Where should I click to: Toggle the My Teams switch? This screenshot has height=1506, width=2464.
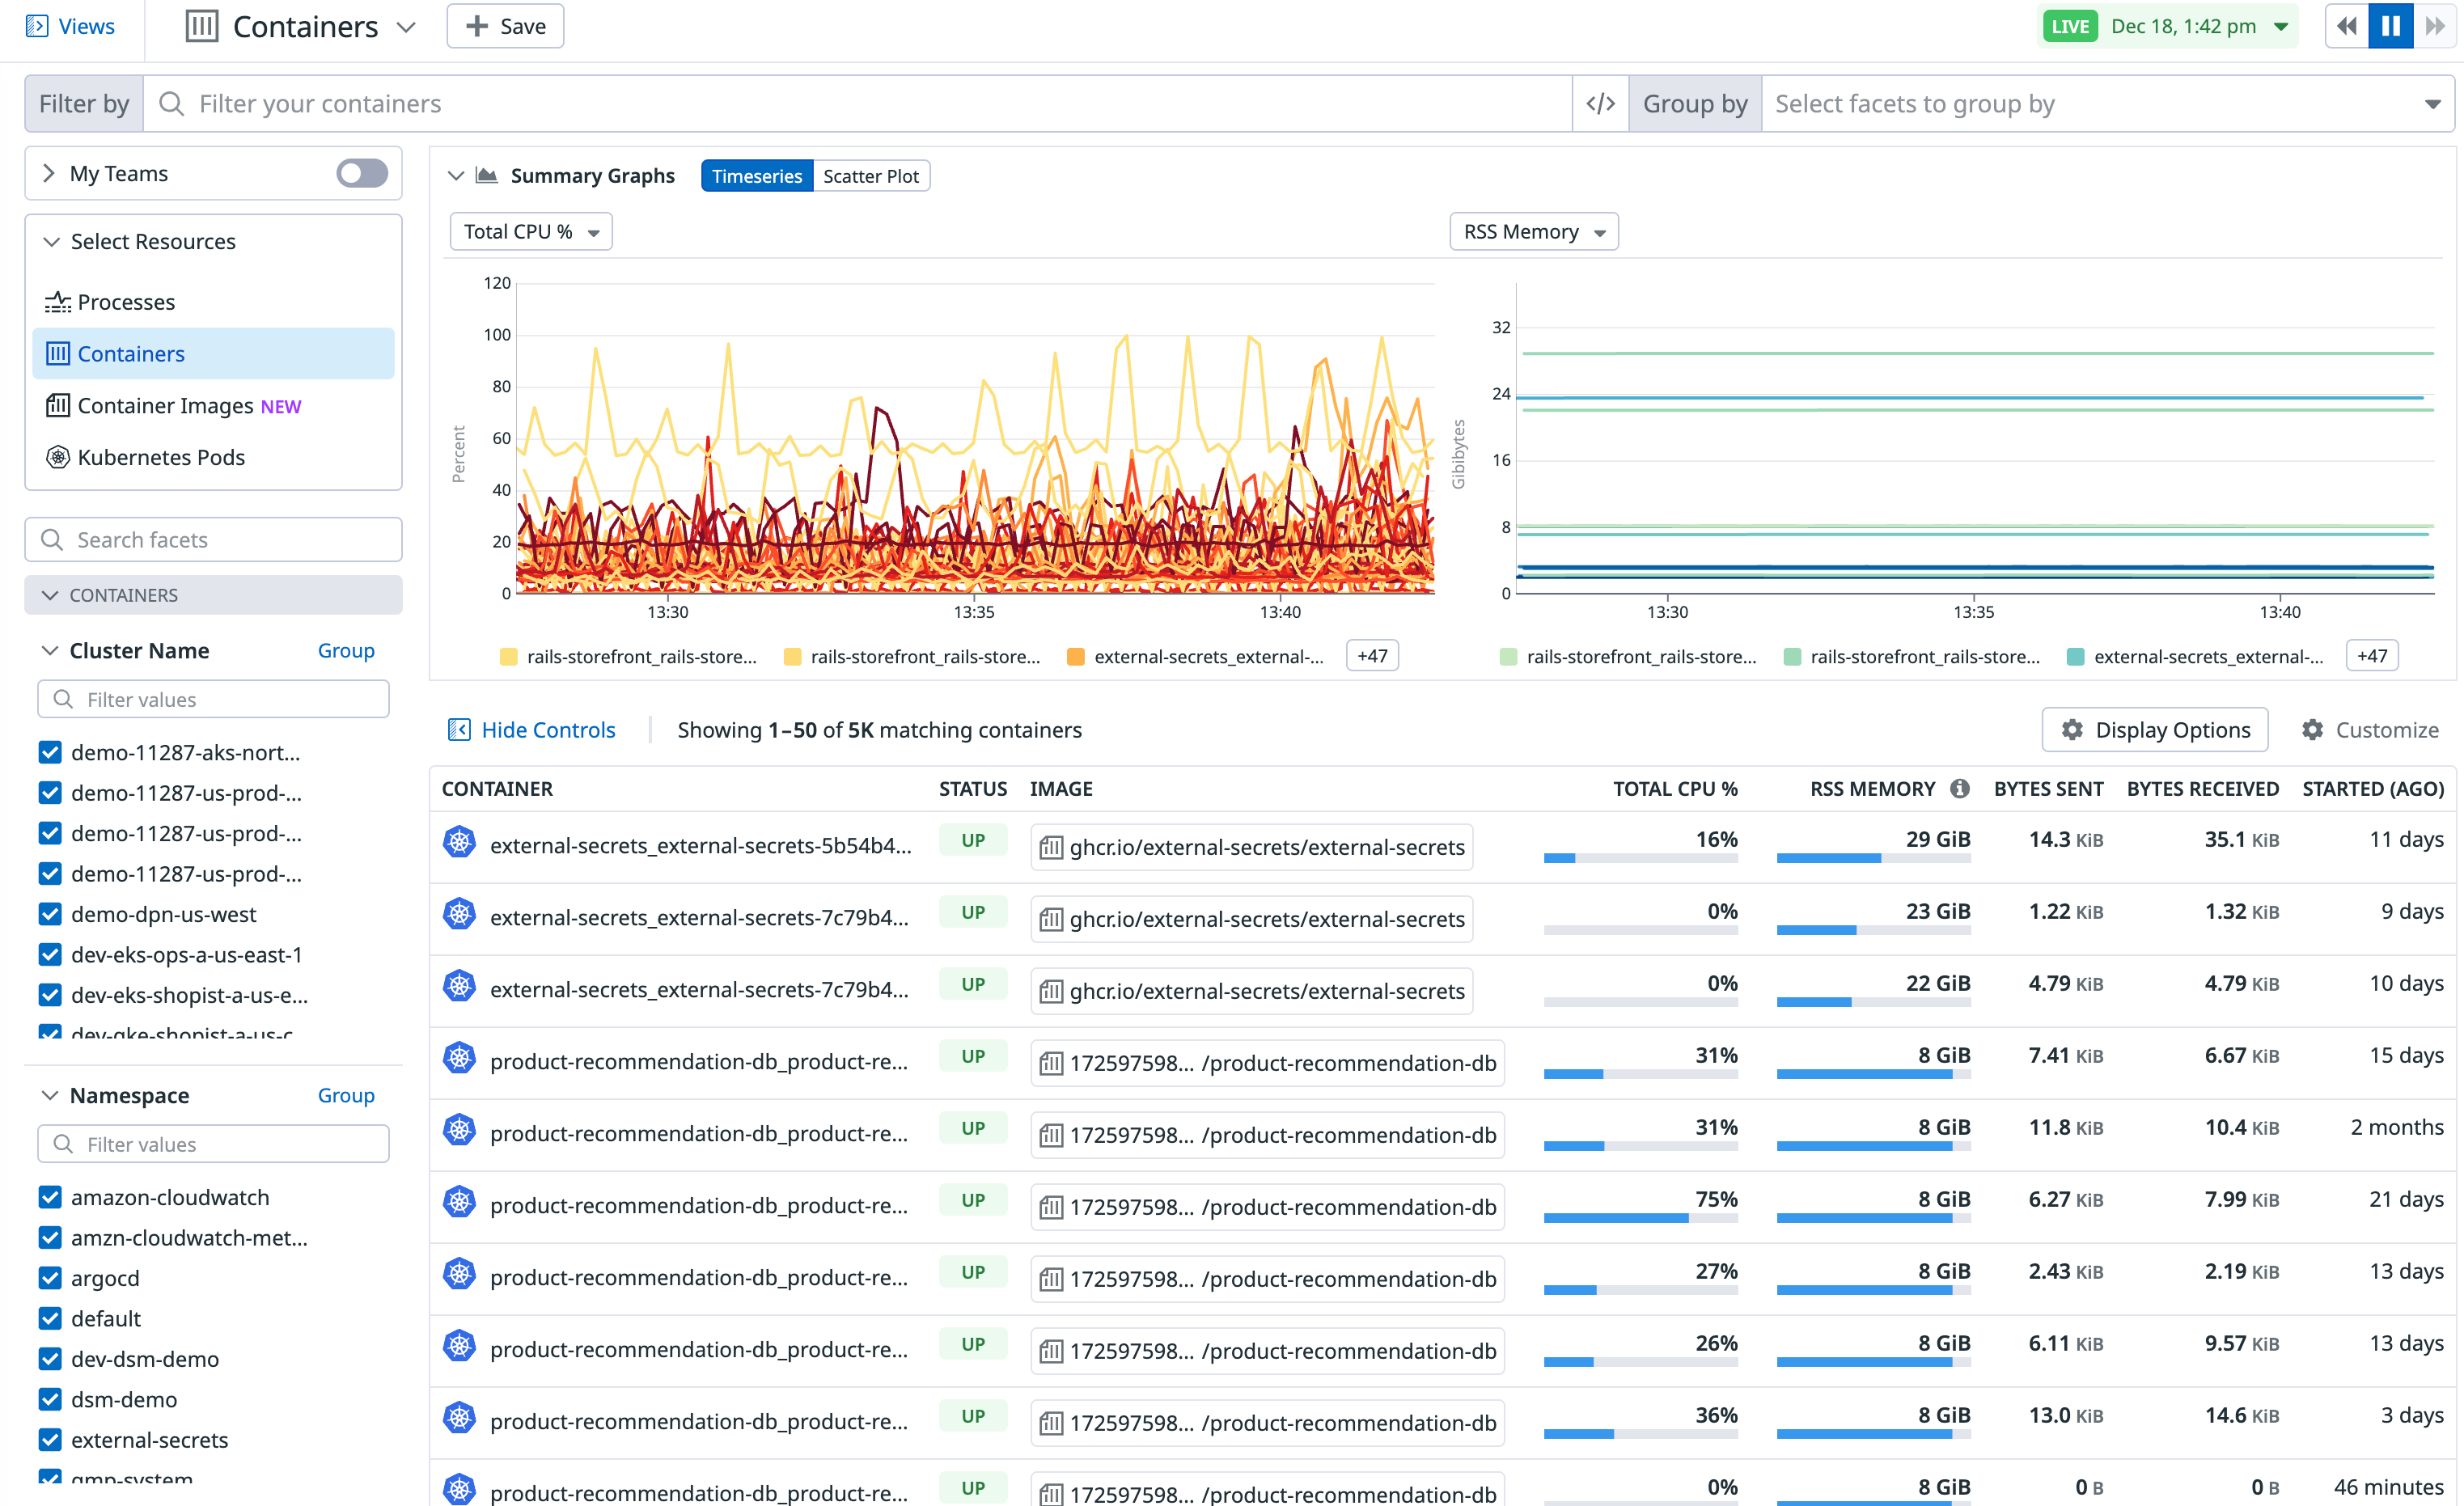(362, 173)
